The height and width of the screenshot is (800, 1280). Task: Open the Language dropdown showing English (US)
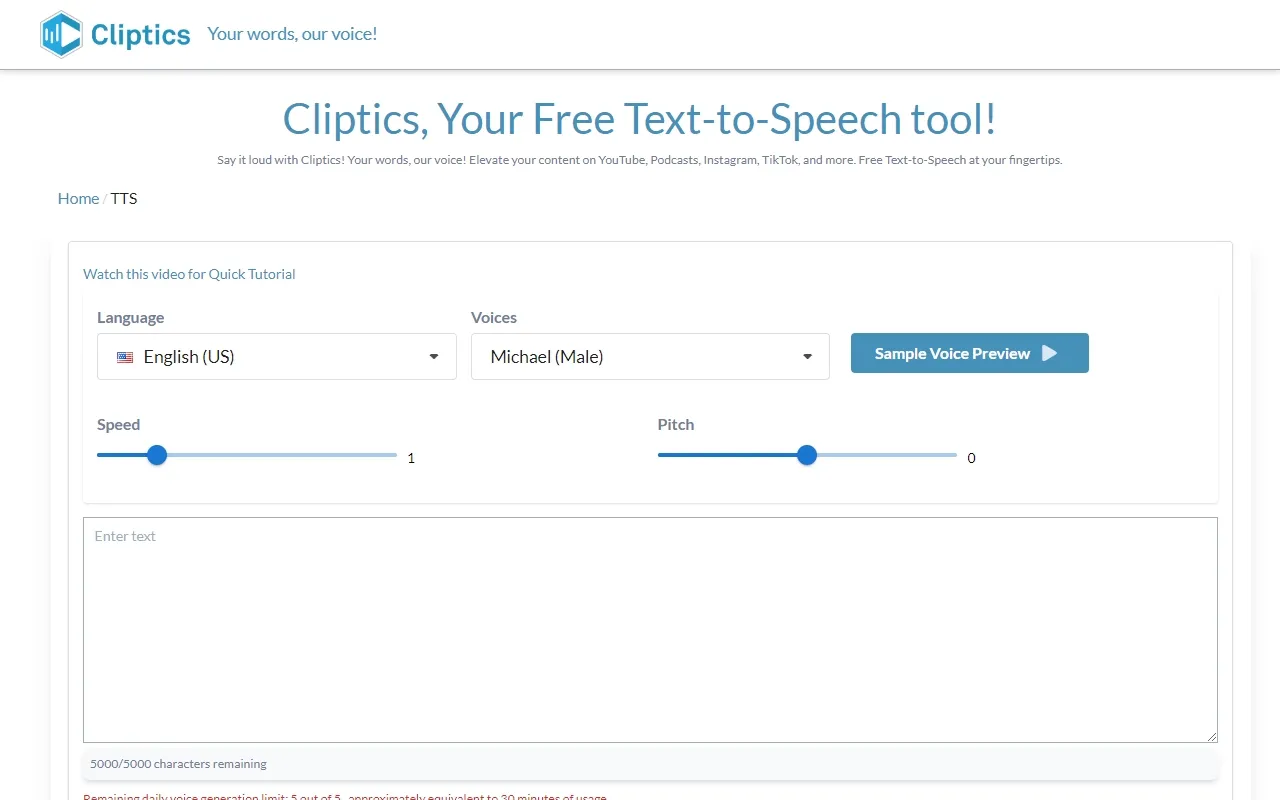[x=277, y=357]
